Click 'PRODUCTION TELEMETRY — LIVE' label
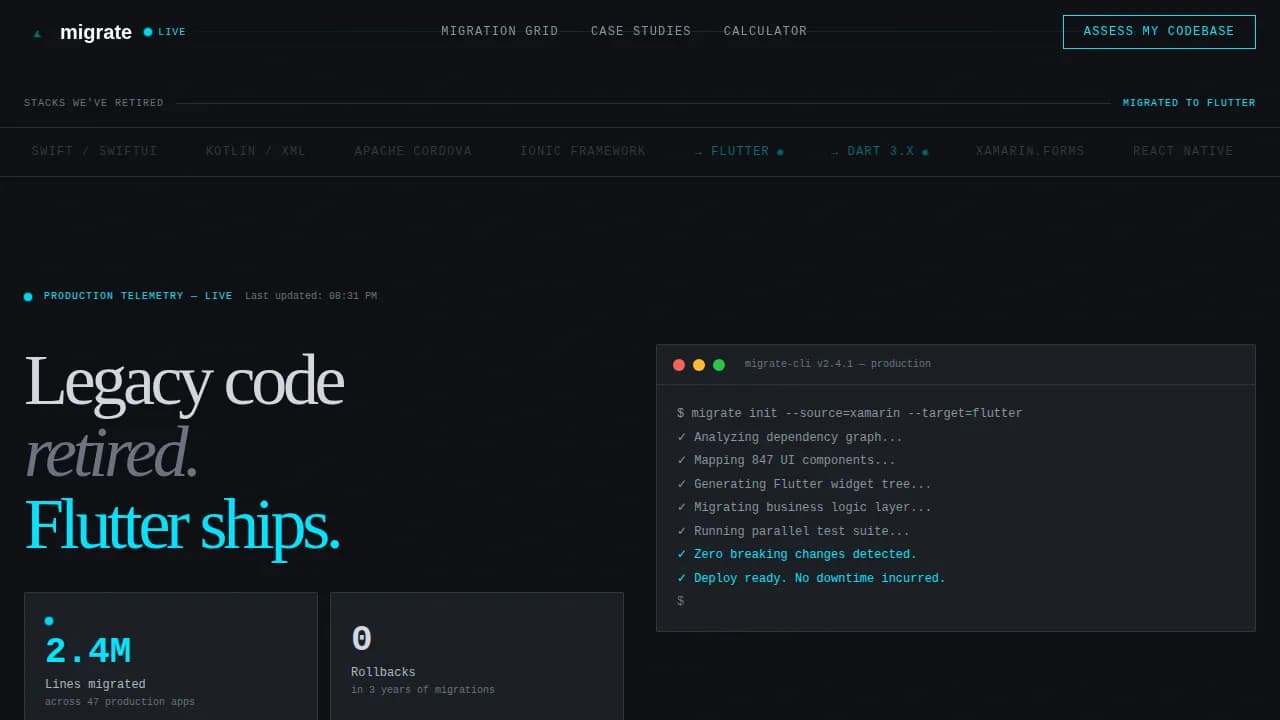This screenshot has width=1280, height=720. pyautogui.click(x=138, y=296)
